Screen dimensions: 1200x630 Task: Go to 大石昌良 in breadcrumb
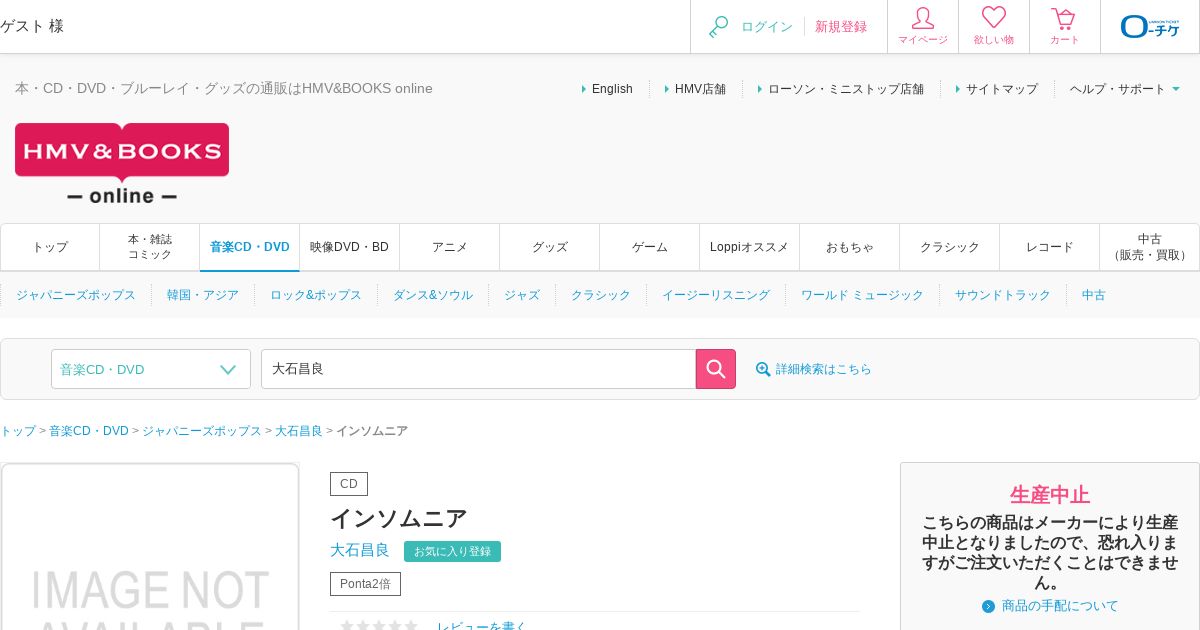(x=299, y=431)
